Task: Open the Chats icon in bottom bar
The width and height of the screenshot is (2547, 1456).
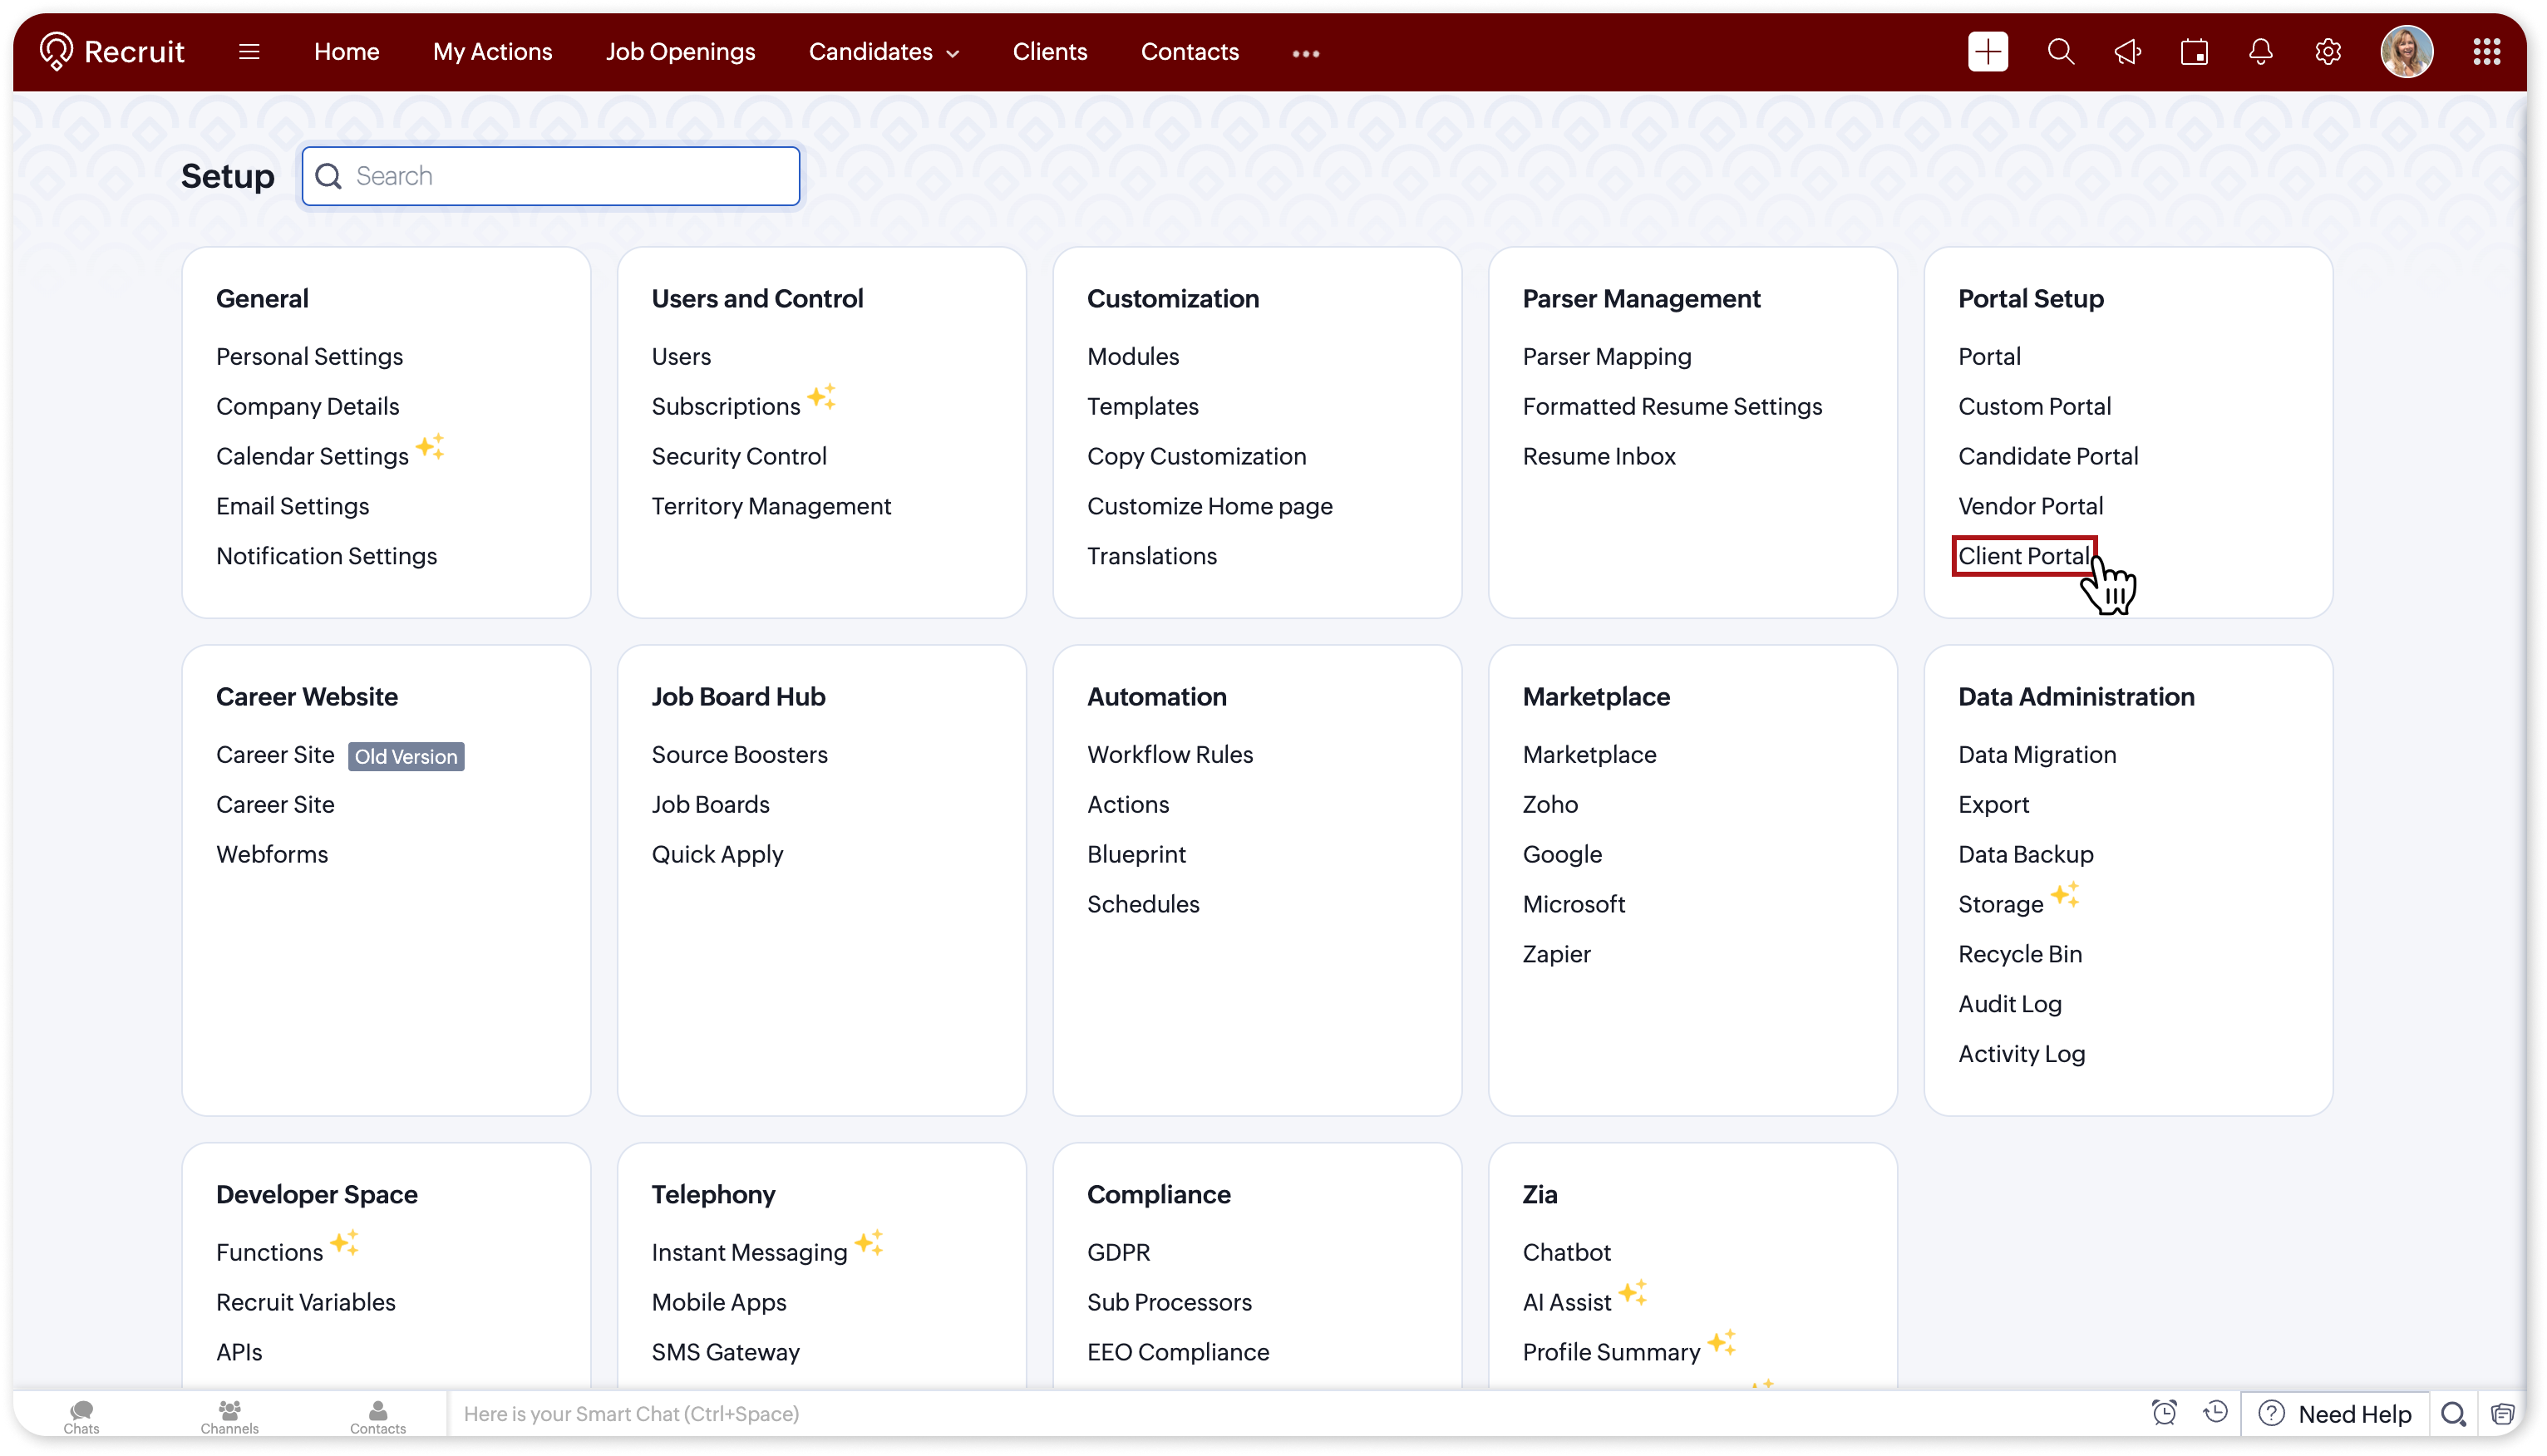Action: 81,1415
